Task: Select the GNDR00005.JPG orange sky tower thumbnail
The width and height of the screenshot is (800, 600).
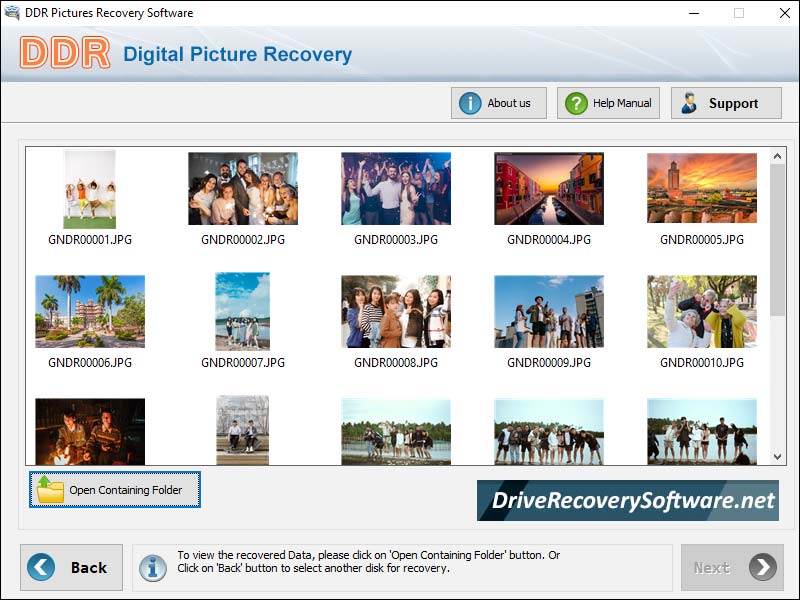Action: (702, 188)
